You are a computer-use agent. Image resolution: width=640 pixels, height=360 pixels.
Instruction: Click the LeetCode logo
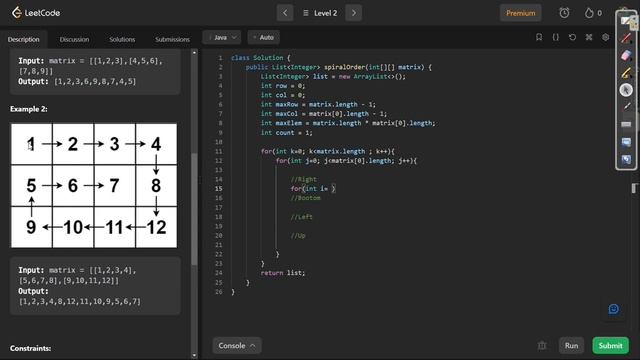point(36,13)
